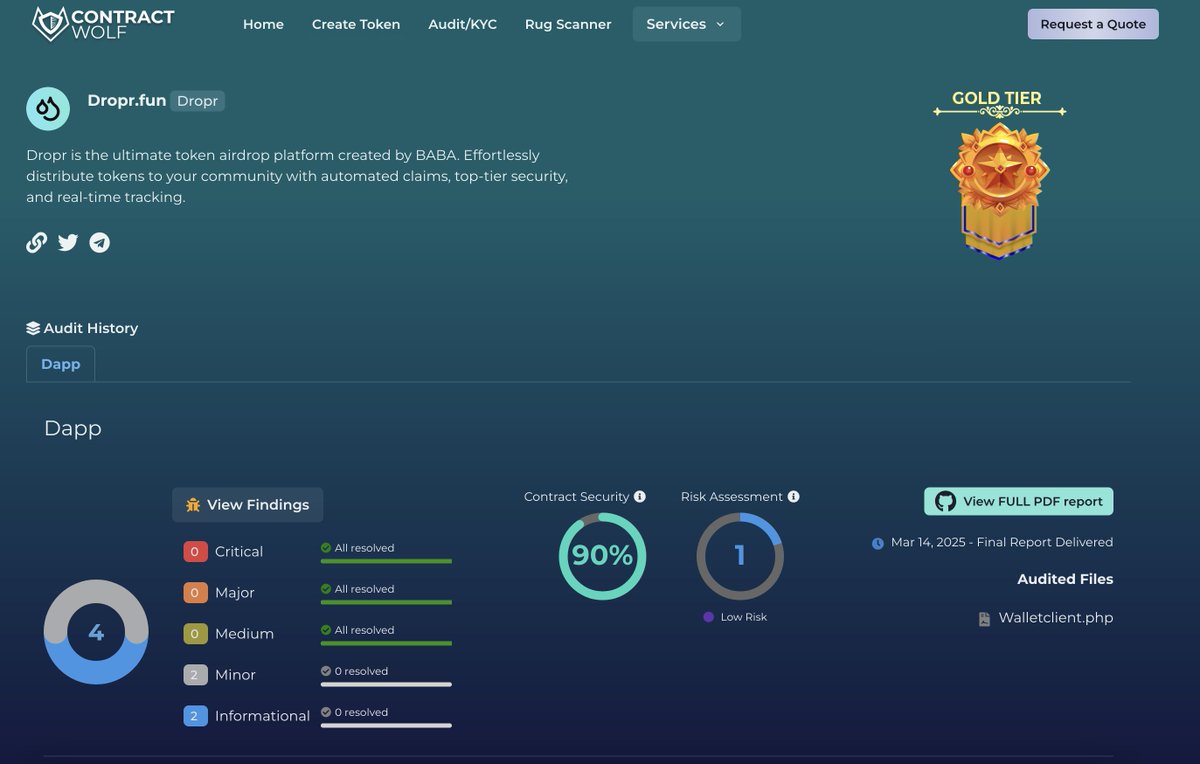Click the Informational severity label
Viewport: 1200px width, 764px height.
coord(263,716)
